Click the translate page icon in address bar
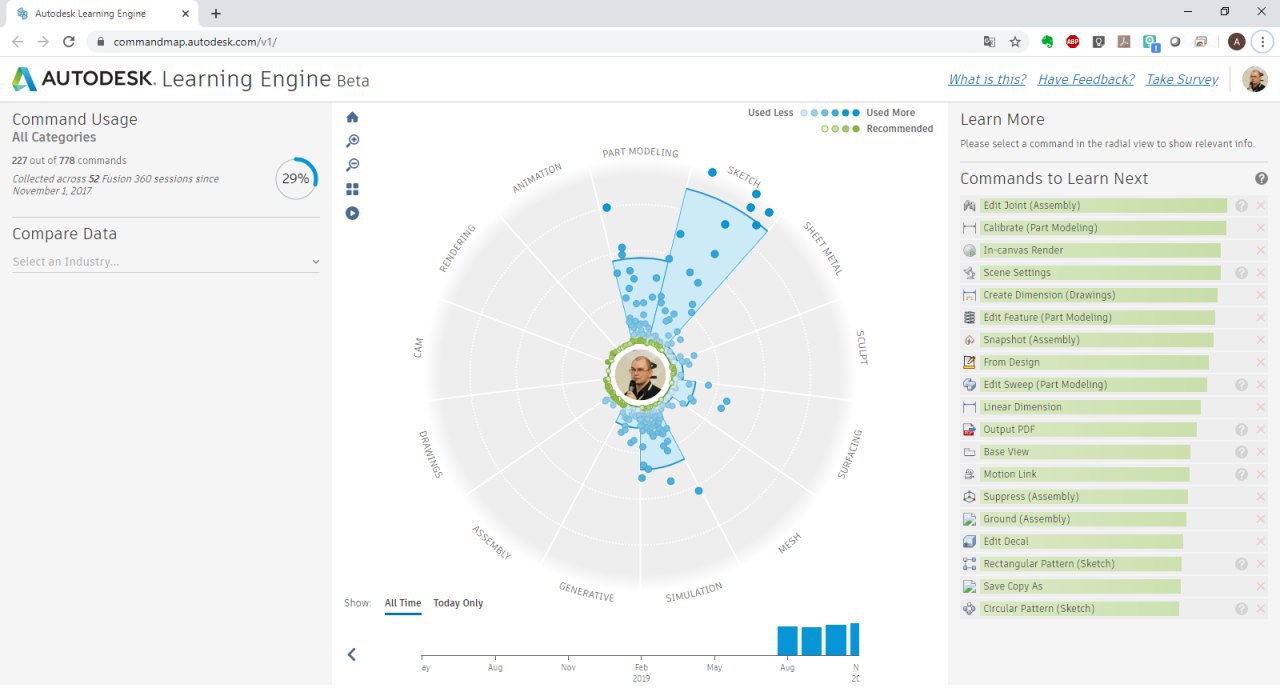This screenshot has height=688, width=1280. 989,42
